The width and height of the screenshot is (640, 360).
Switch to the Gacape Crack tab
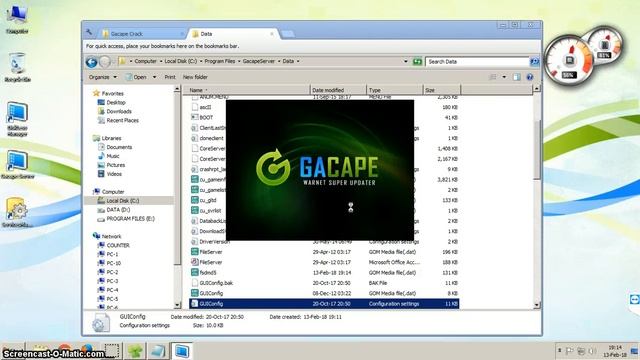click(x=141, y=34)
